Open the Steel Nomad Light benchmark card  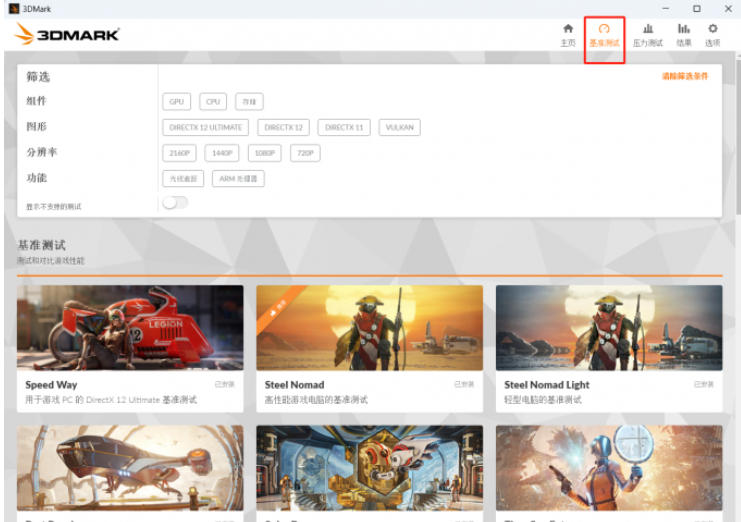608,328
